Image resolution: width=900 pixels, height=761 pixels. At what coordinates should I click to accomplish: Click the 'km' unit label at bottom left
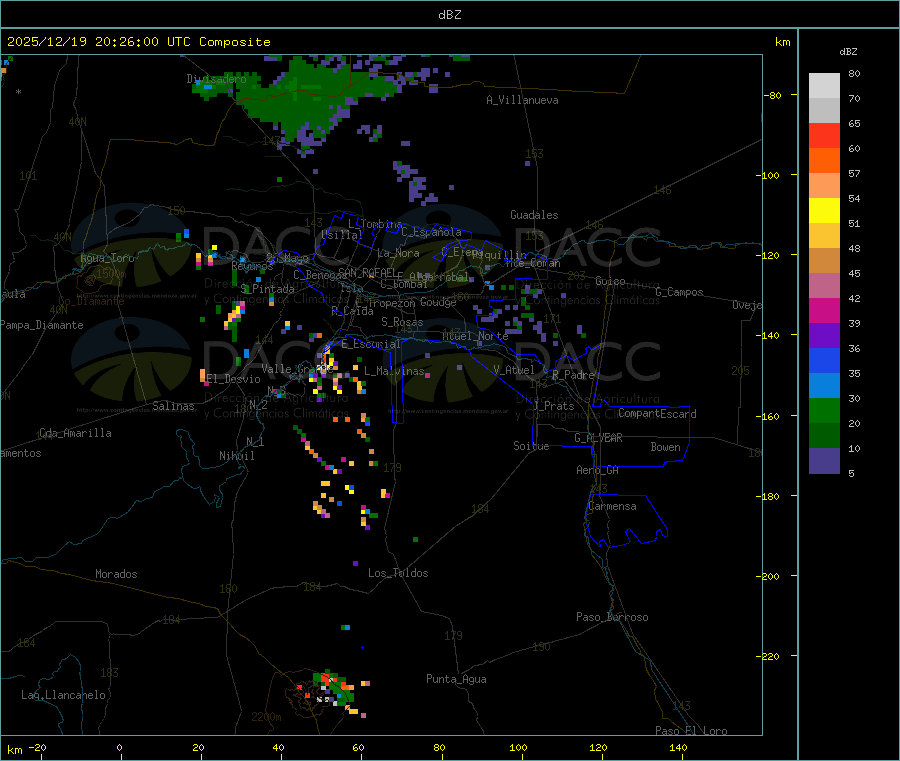pos(14,750)
